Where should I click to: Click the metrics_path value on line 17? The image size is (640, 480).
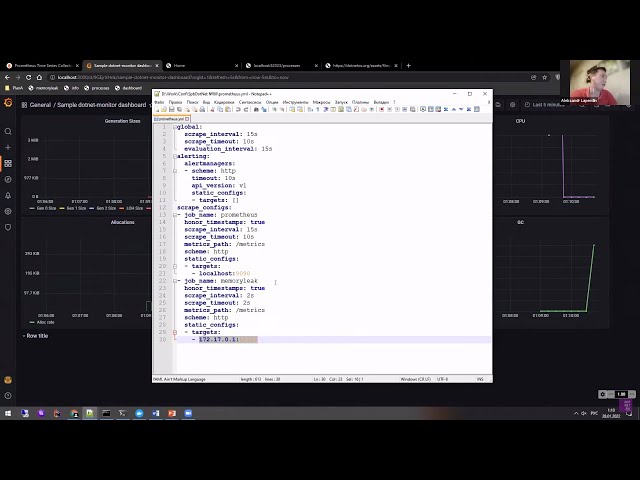click(250, 244)
